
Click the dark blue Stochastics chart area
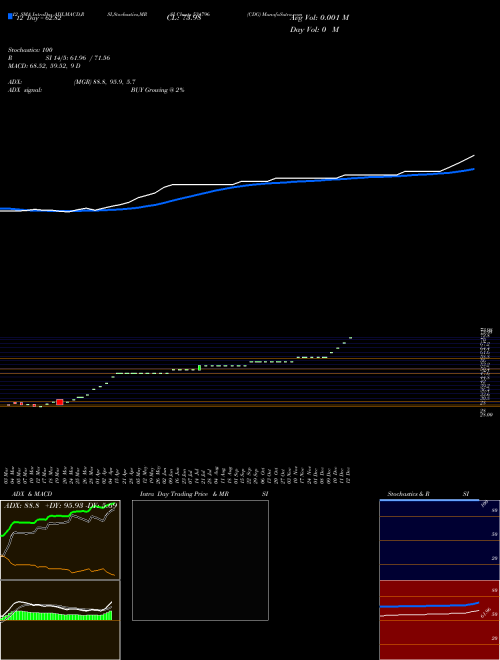(439, 540)
